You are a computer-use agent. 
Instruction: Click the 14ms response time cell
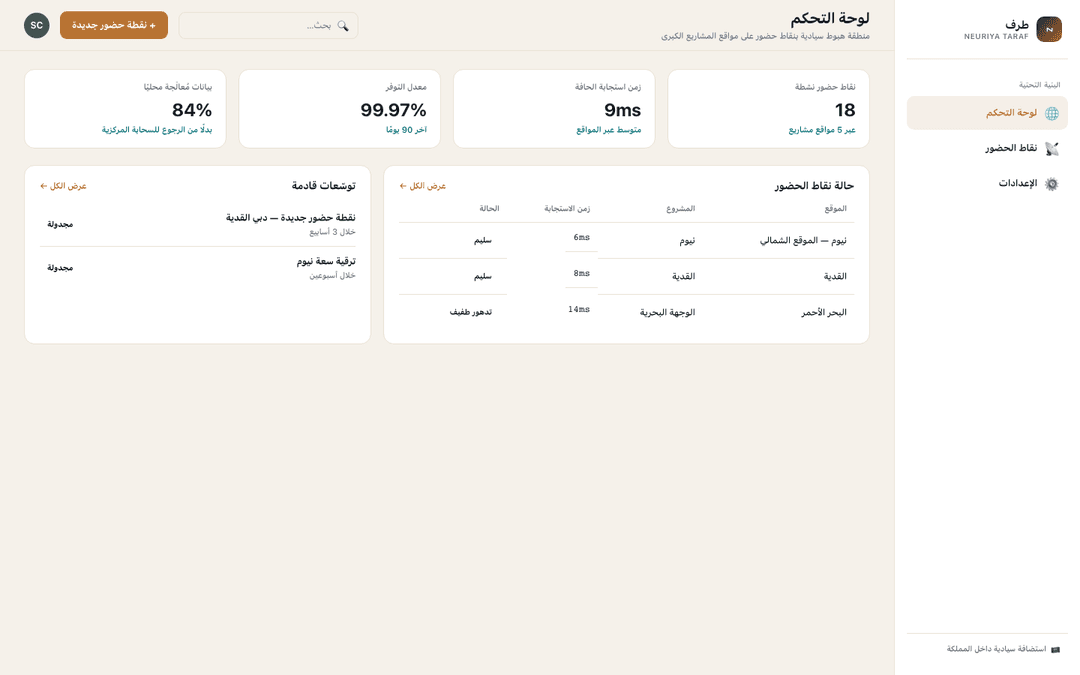coord(579,309)
